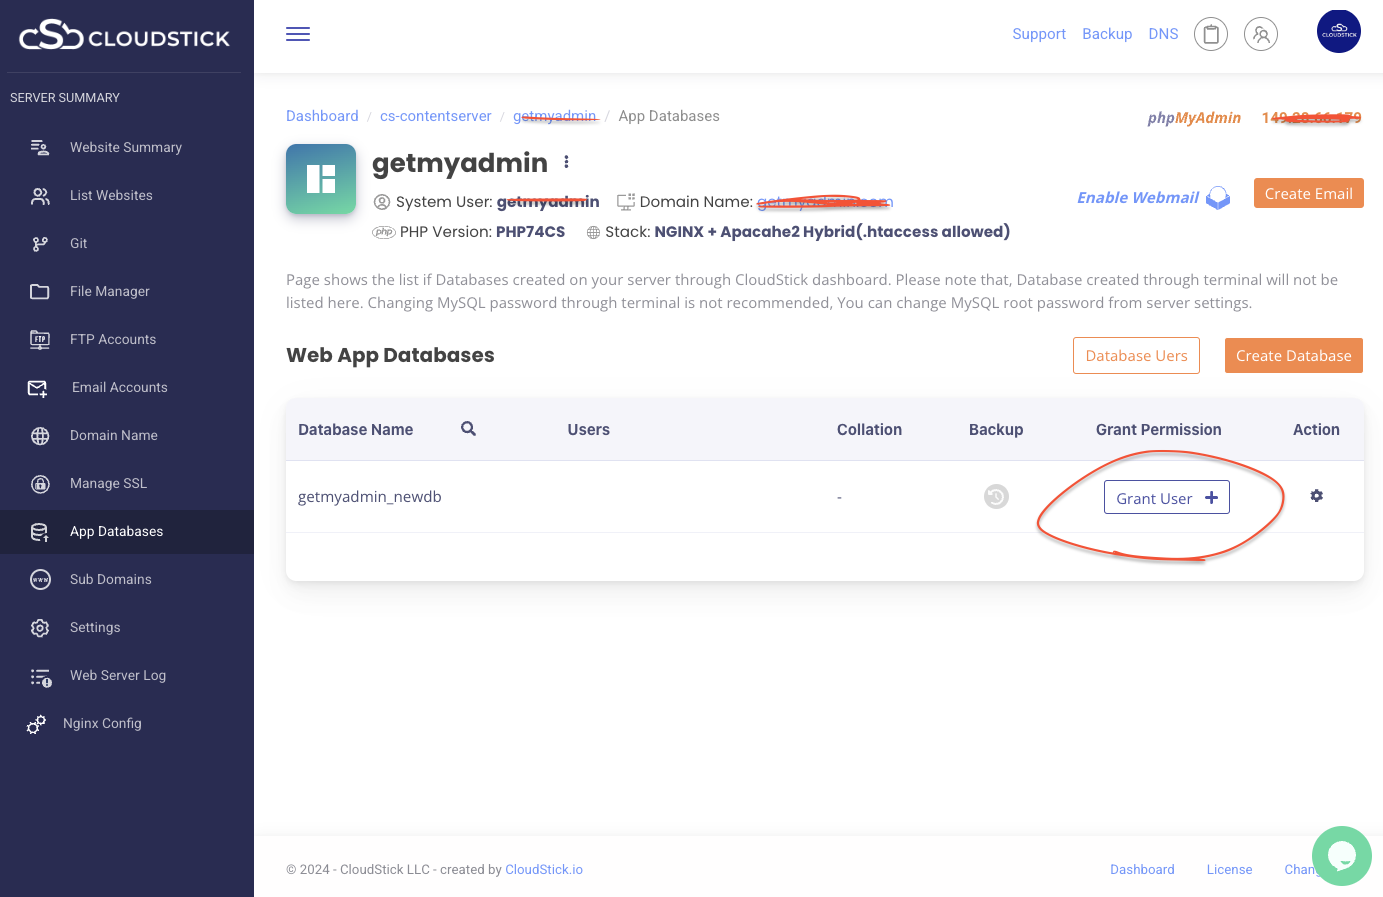Click the database backup restore icon

996,497
